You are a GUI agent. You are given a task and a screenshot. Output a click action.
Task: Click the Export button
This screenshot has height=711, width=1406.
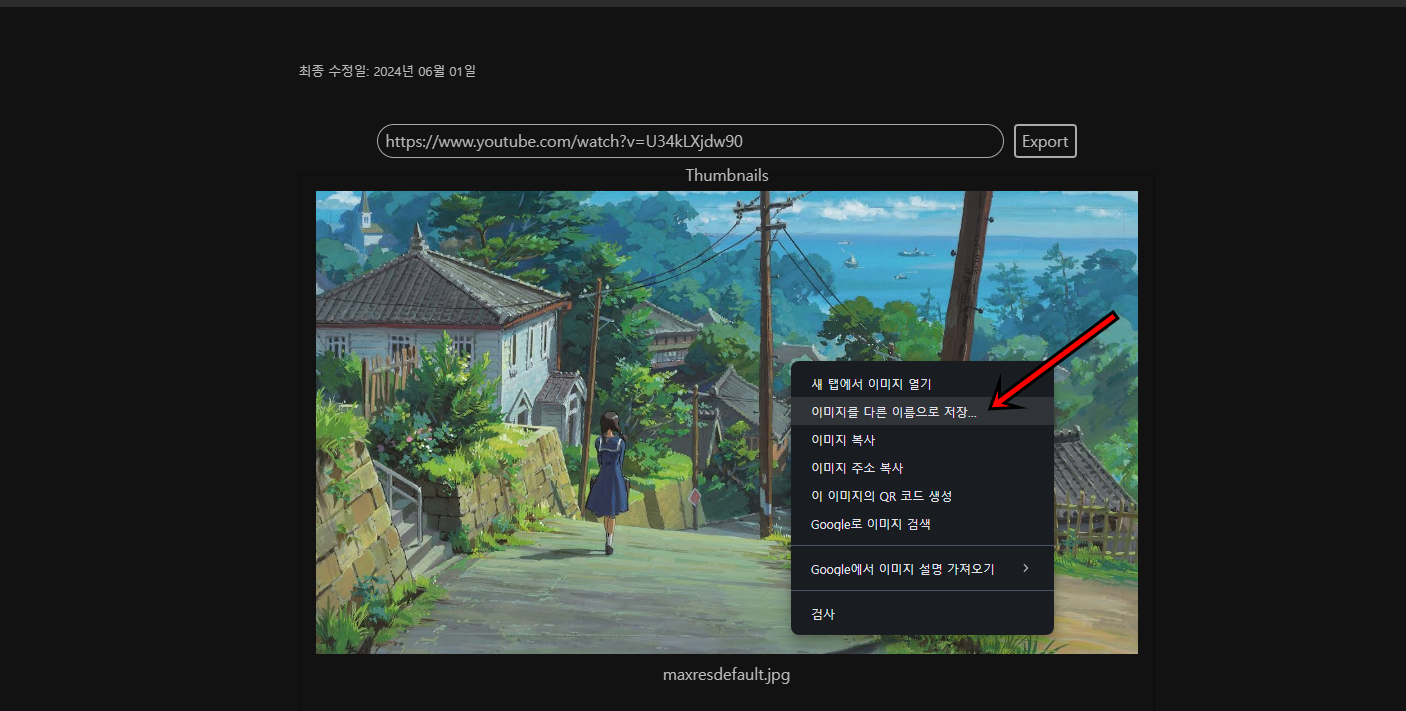point(1045,141)
